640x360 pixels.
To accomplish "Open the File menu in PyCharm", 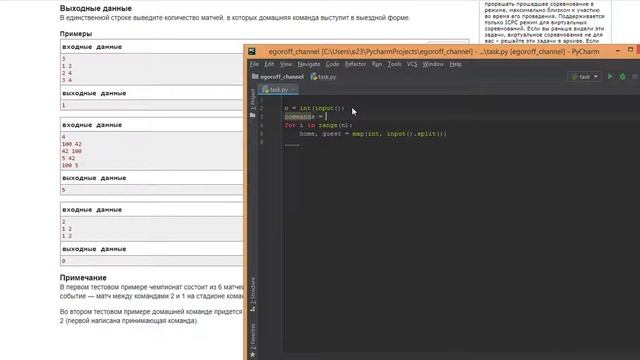I will [x=254, y=64].
